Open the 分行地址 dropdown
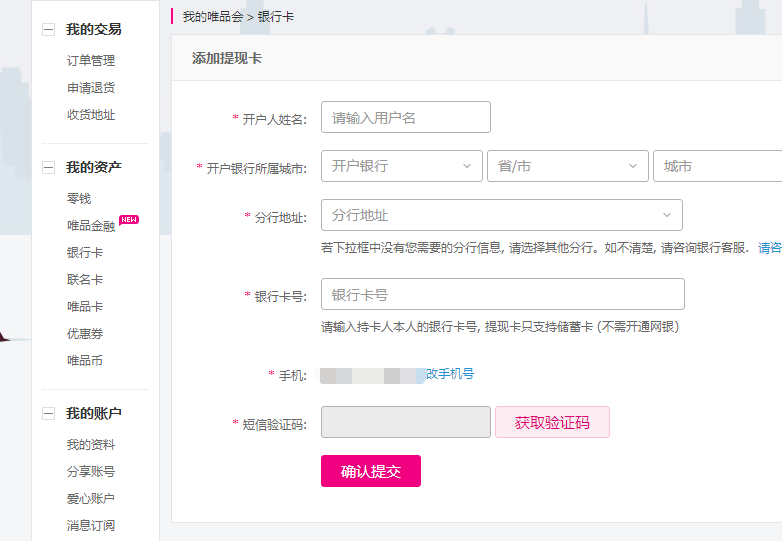The height and width of the screenshot is (541, 782). tap(502, 215)
